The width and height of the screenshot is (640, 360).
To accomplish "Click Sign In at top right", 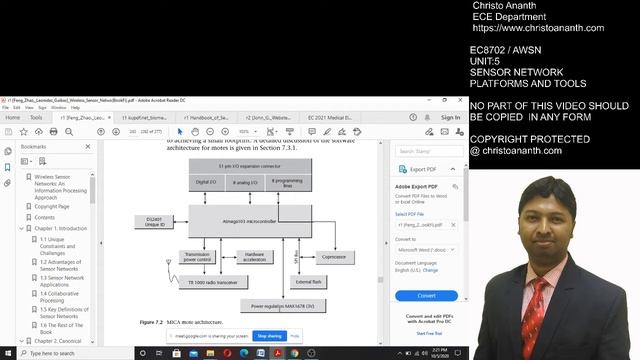I will point(450,117).
